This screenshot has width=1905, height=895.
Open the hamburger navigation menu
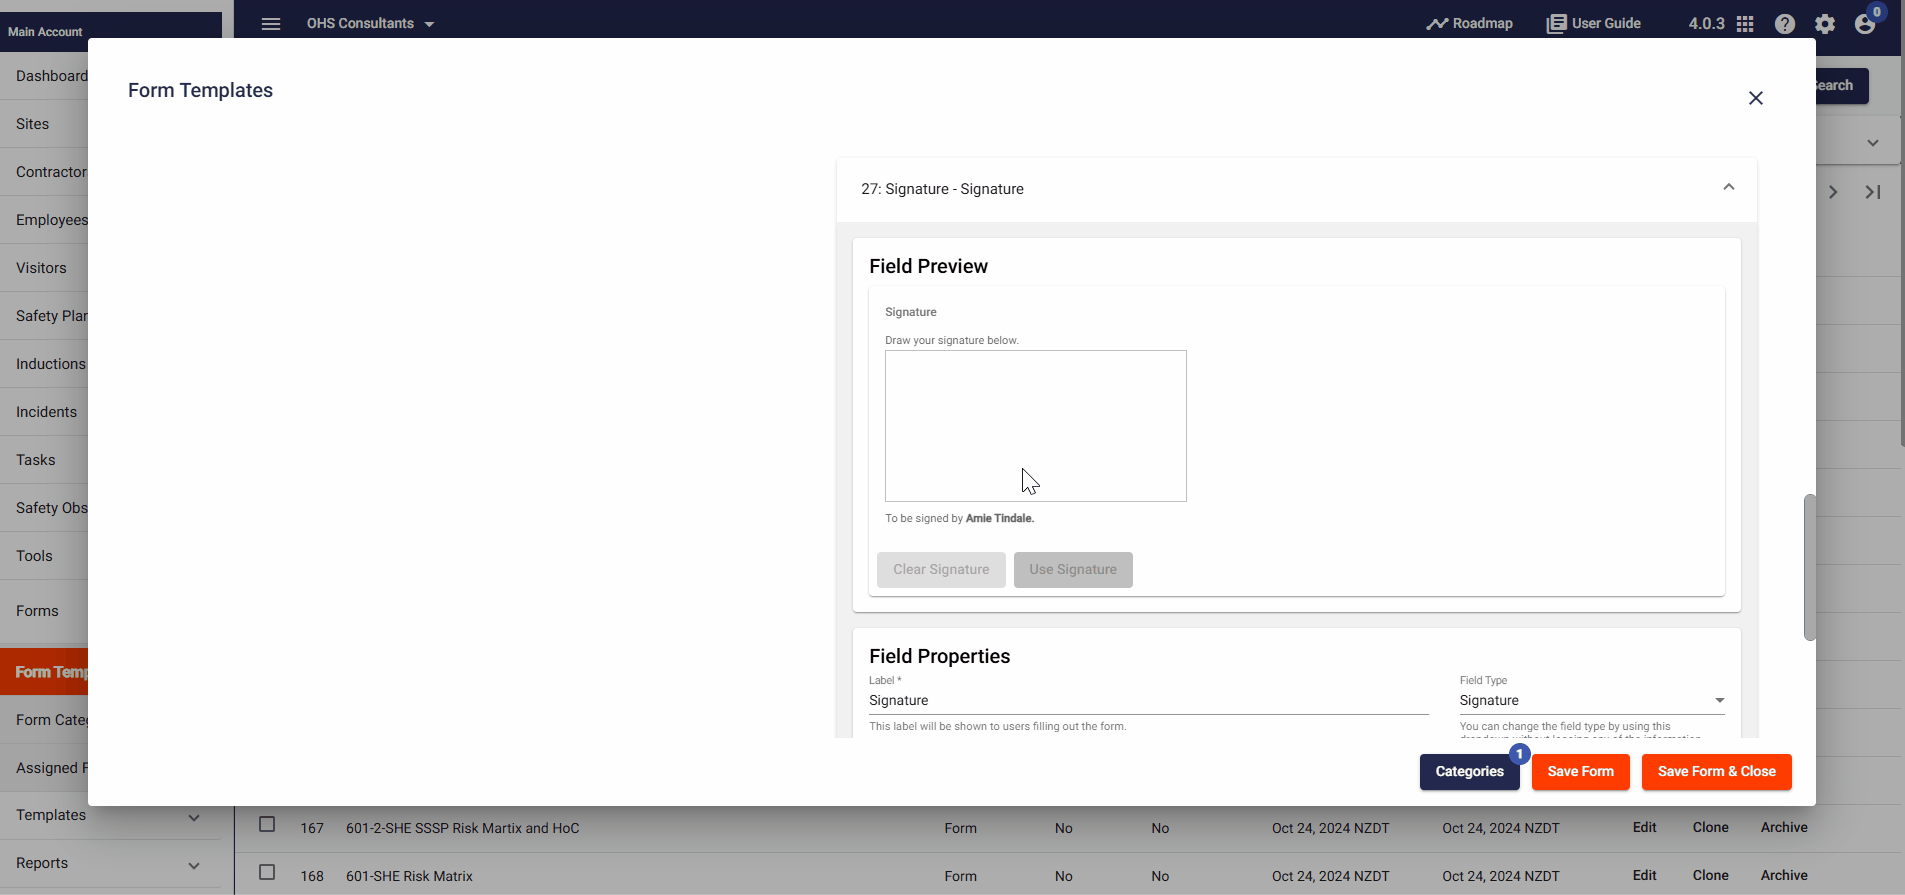tap(271, 24)
